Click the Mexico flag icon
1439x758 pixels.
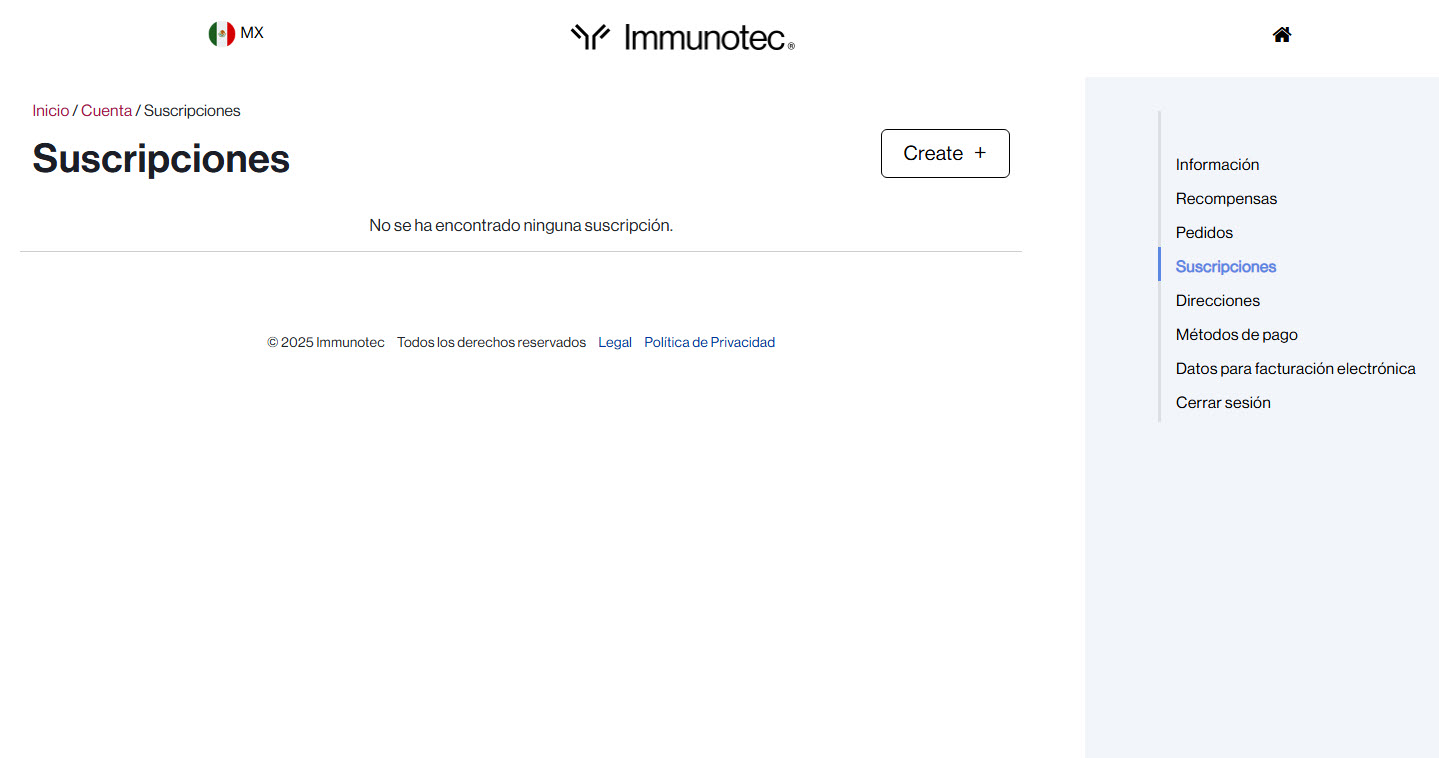pos(221,34)
